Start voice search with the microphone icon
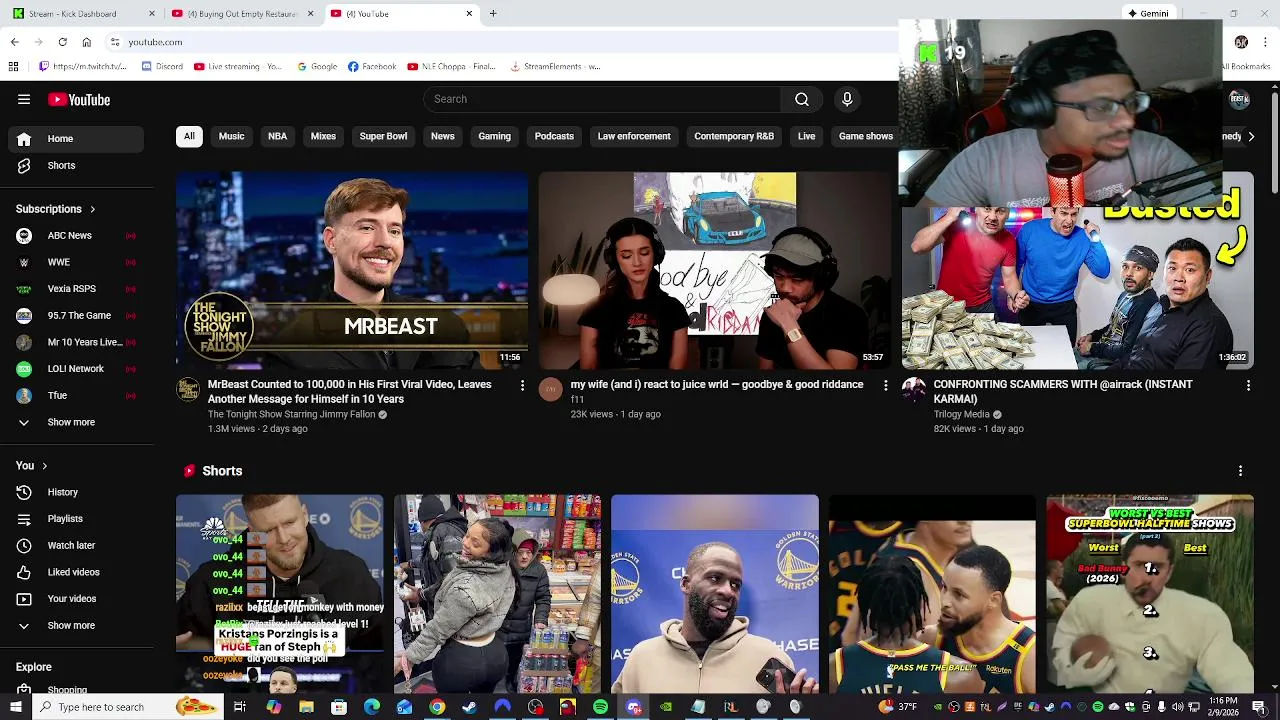 coord(847,99)
